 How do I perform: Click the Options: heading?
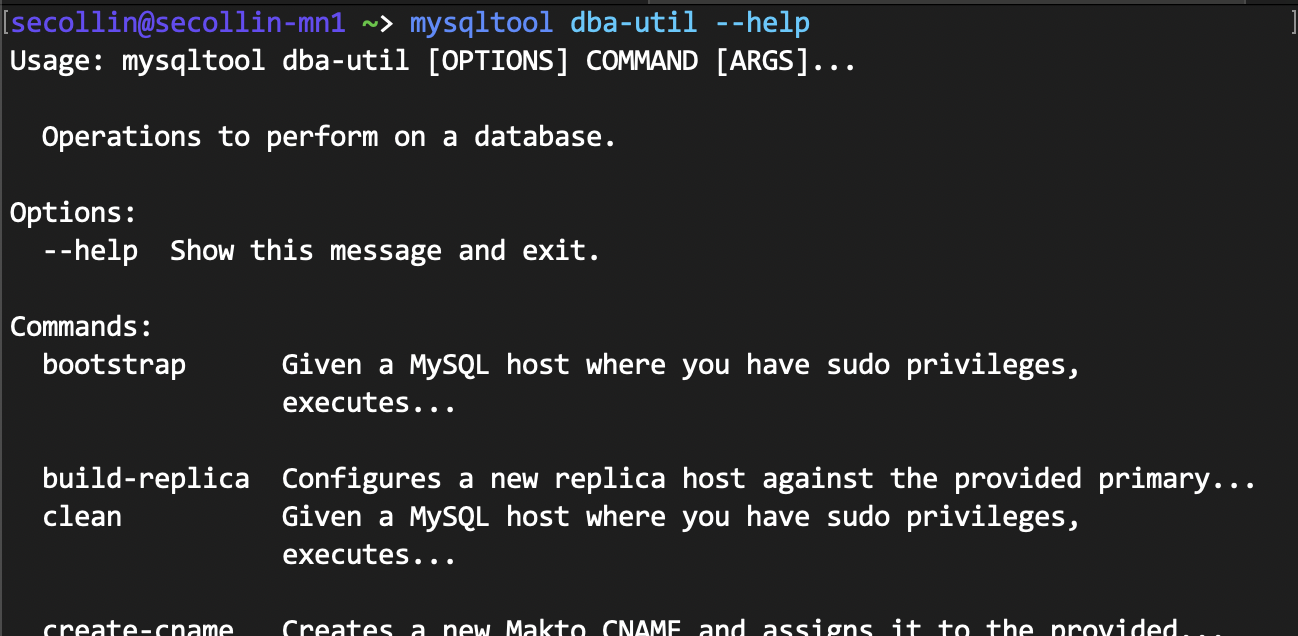click(x=73, y=213)
